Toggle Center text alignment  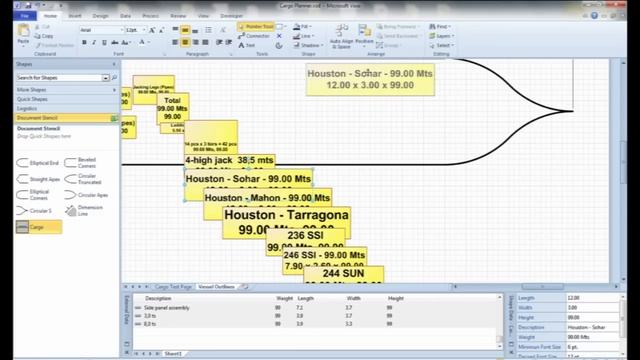pyautogui.click(x=185, y=42)
